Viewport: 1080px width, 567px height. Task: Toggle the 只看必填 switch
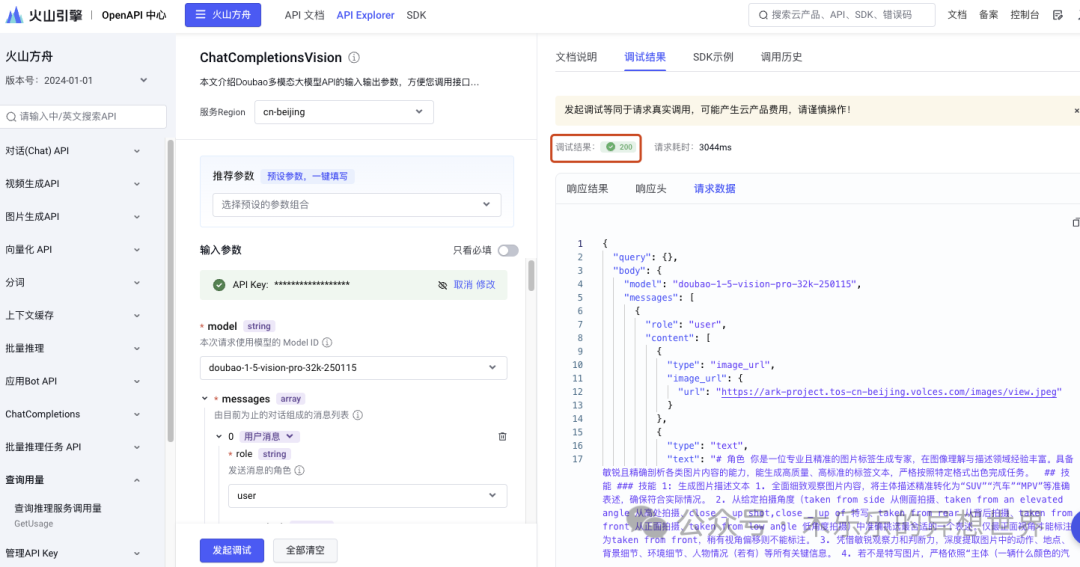[x=508, y=250]
